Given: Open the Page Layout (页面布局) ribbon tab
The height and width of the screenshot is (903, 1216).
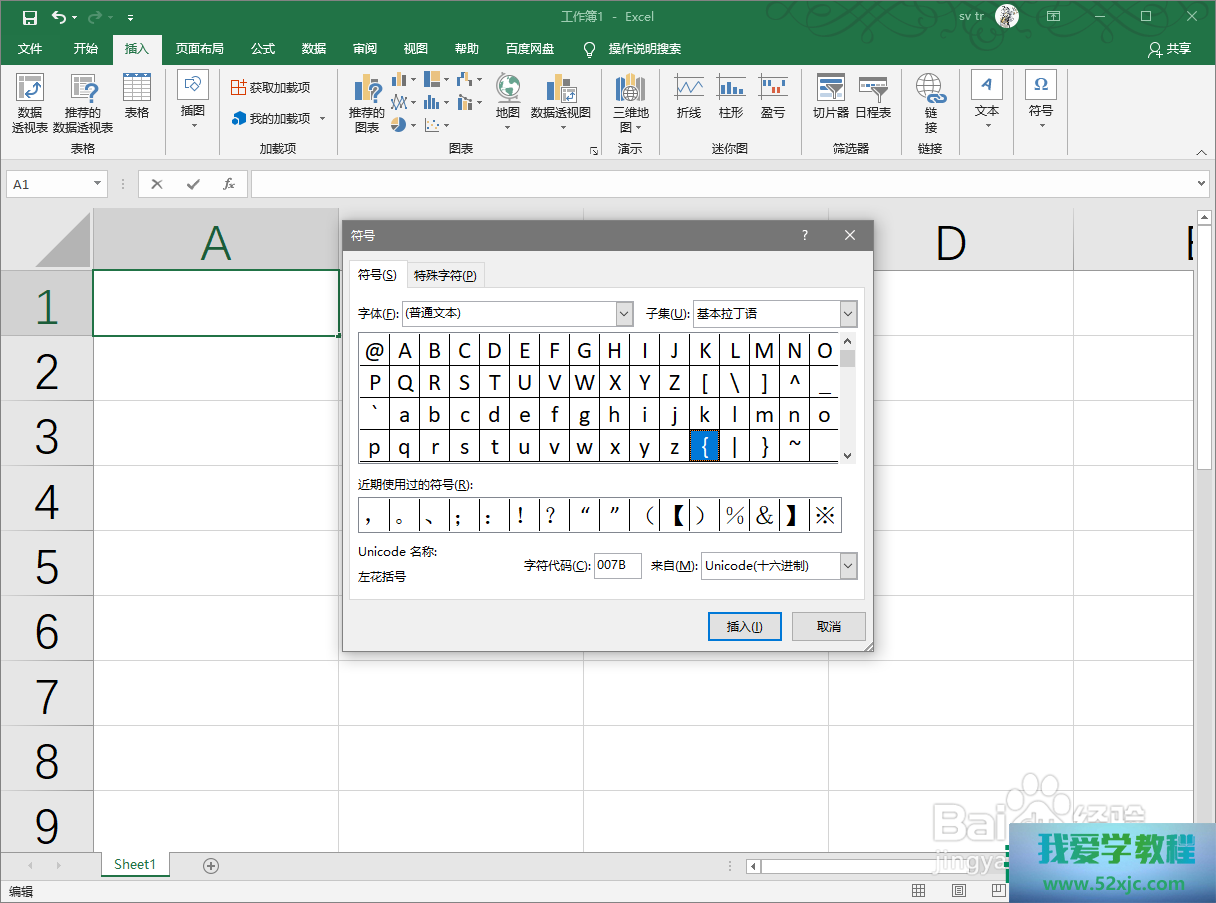Looking at the screenshot, I should point(200,48).
